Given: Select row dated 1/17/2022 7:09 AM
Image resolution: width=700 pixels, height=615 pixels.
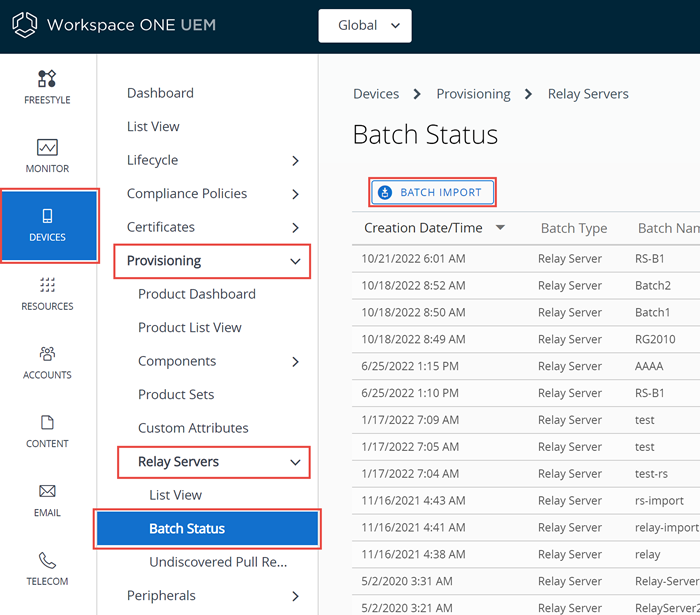Looking at the screenshot, I should point(526,420).
